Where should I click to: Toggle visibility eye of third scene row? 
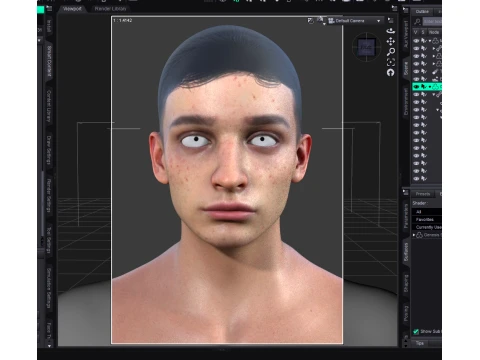(x=416, y=56)
